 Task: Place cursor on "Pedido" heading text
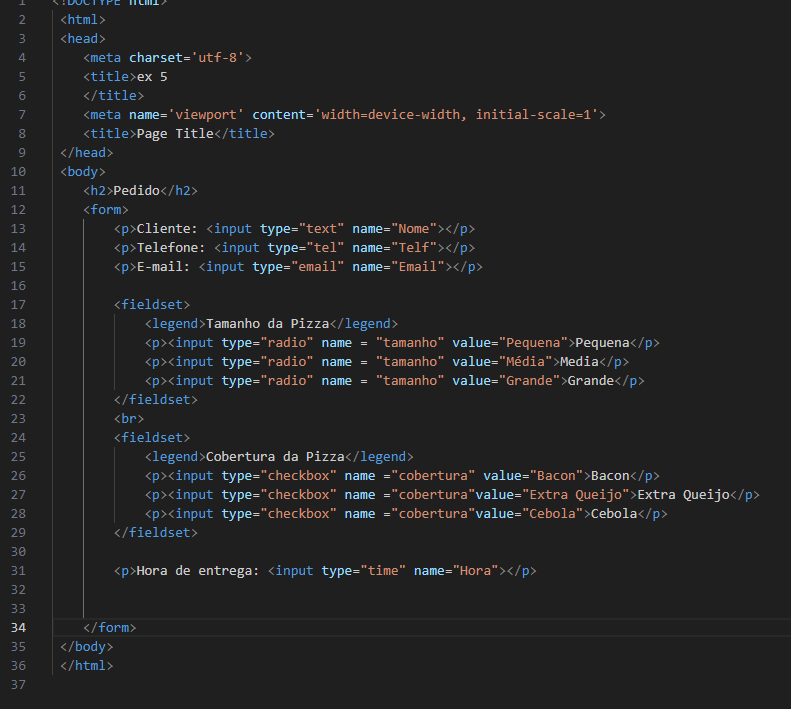pos(137,190)
